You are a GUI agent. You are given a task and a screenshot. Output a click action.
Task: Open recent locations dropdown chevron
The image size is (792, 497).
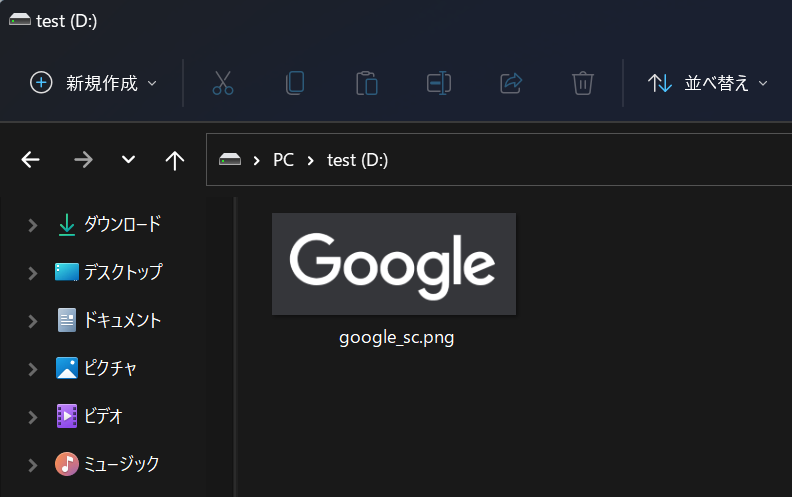[x=128, y=160]
